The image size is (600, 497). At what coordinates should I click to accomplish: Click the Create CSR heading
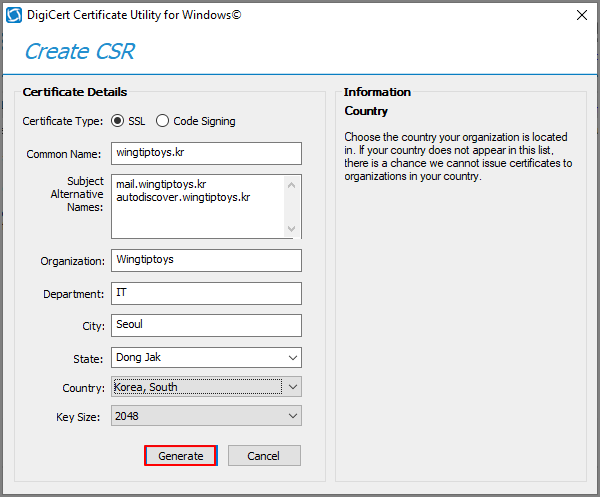80,51
